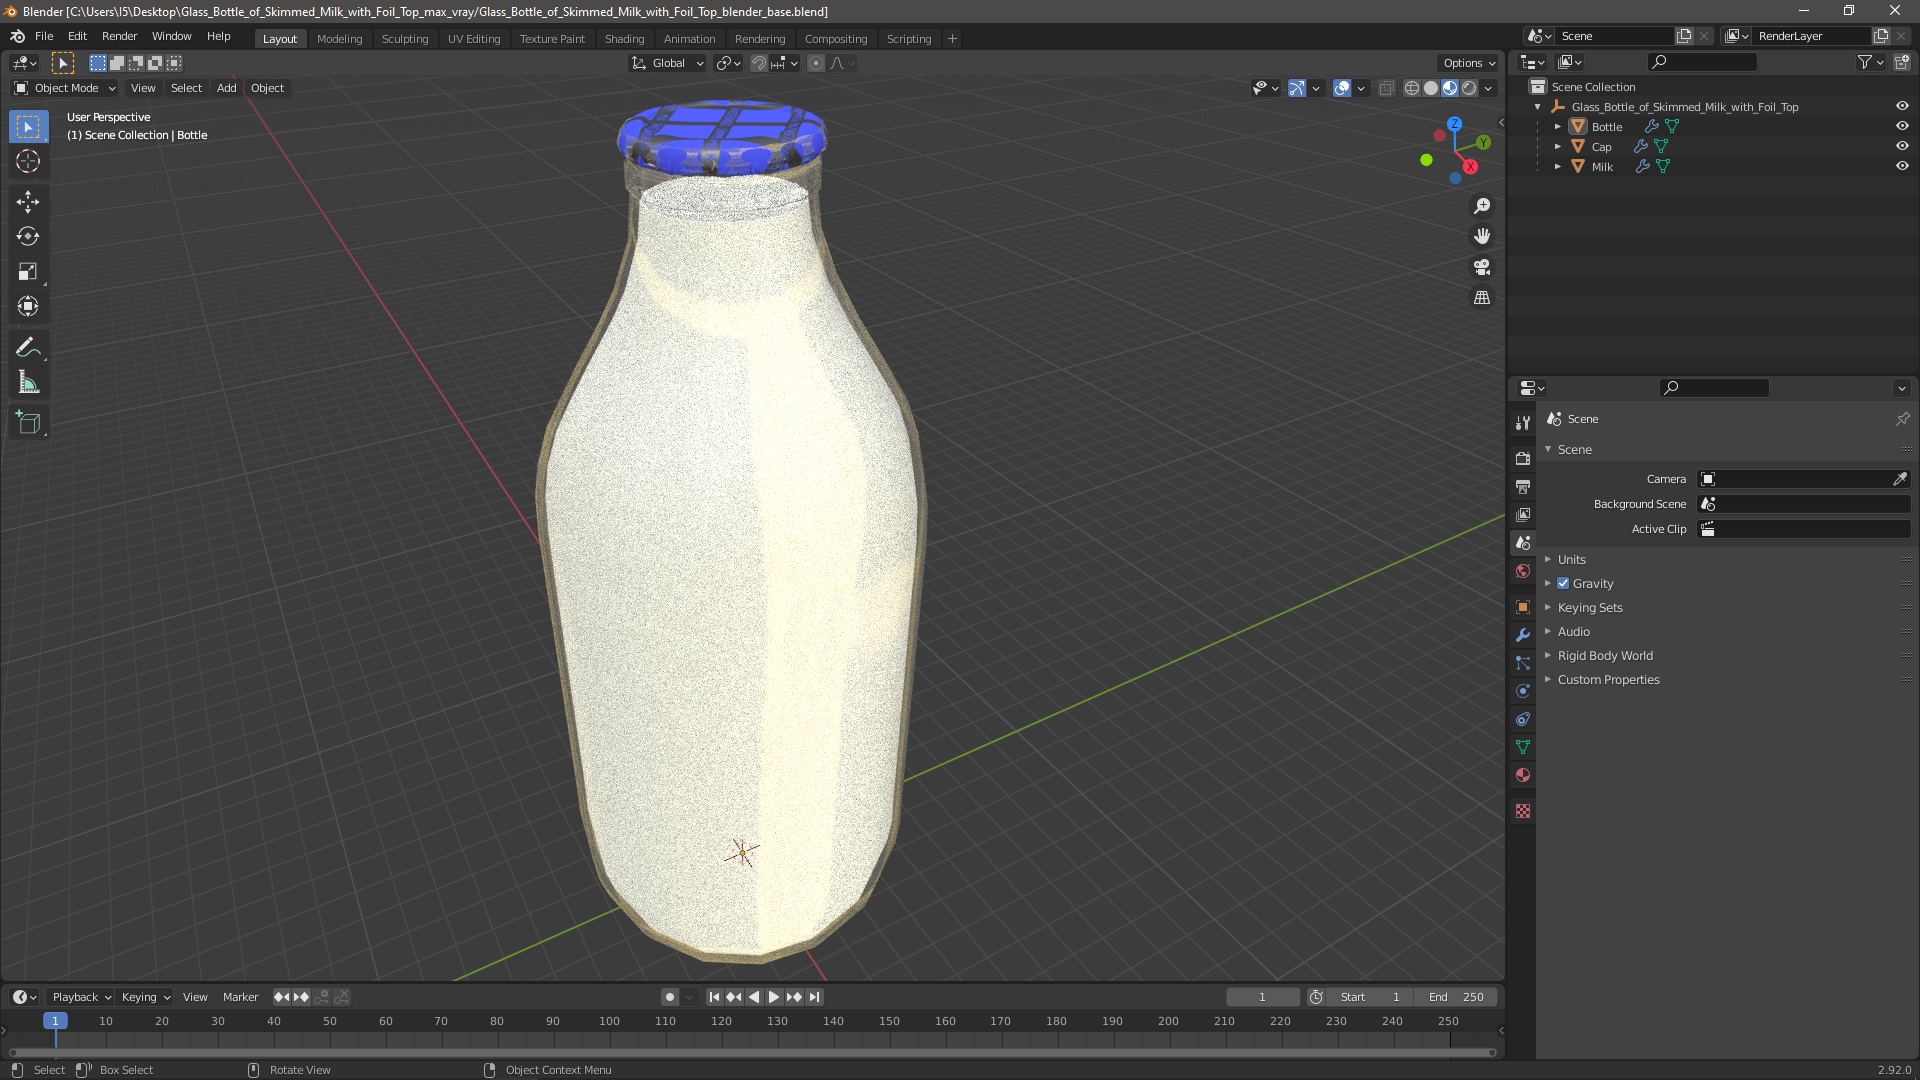Image resolution: width=1920 pixels, height=1080 pixels.
Task: Expand the Bottle tree item
Action: pyautogui.click(x=1557, y=126)
